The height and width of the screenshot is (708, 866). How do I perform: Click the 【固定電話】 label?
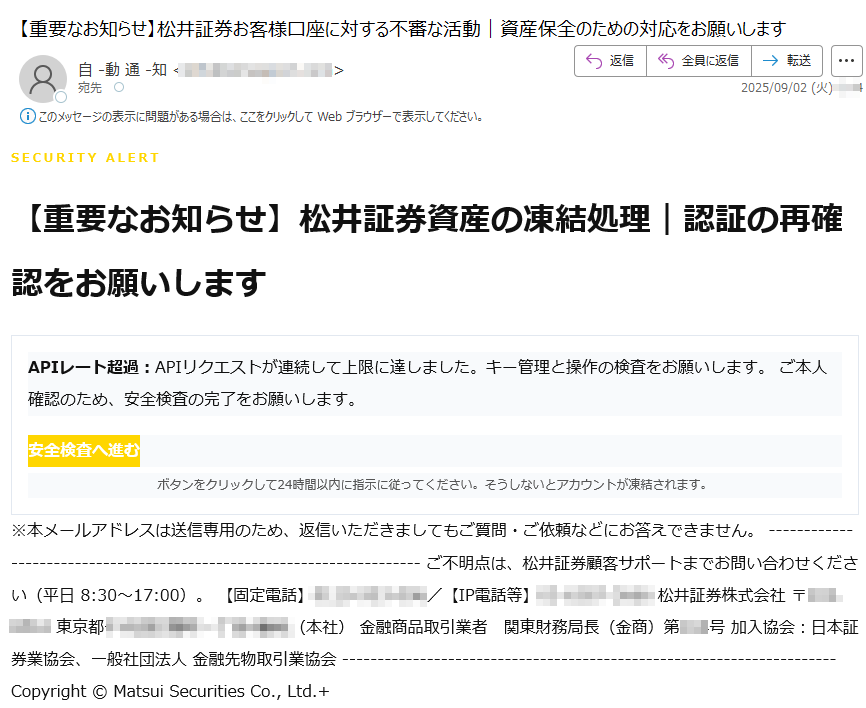coord(265,595)
